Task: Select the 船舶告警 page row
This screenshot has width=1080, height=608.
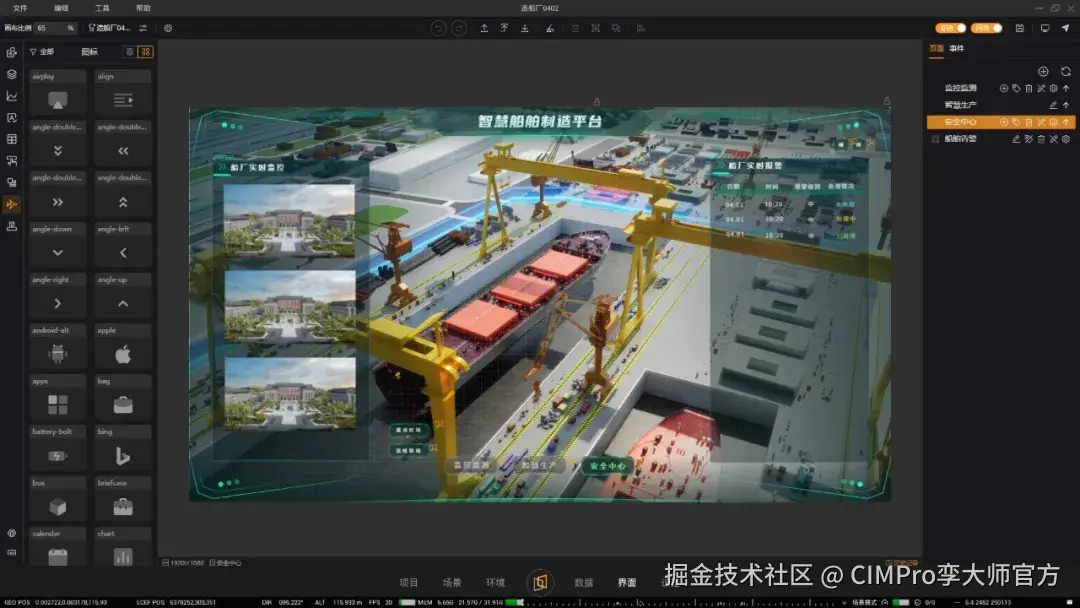Action: tap(1000, 139)
